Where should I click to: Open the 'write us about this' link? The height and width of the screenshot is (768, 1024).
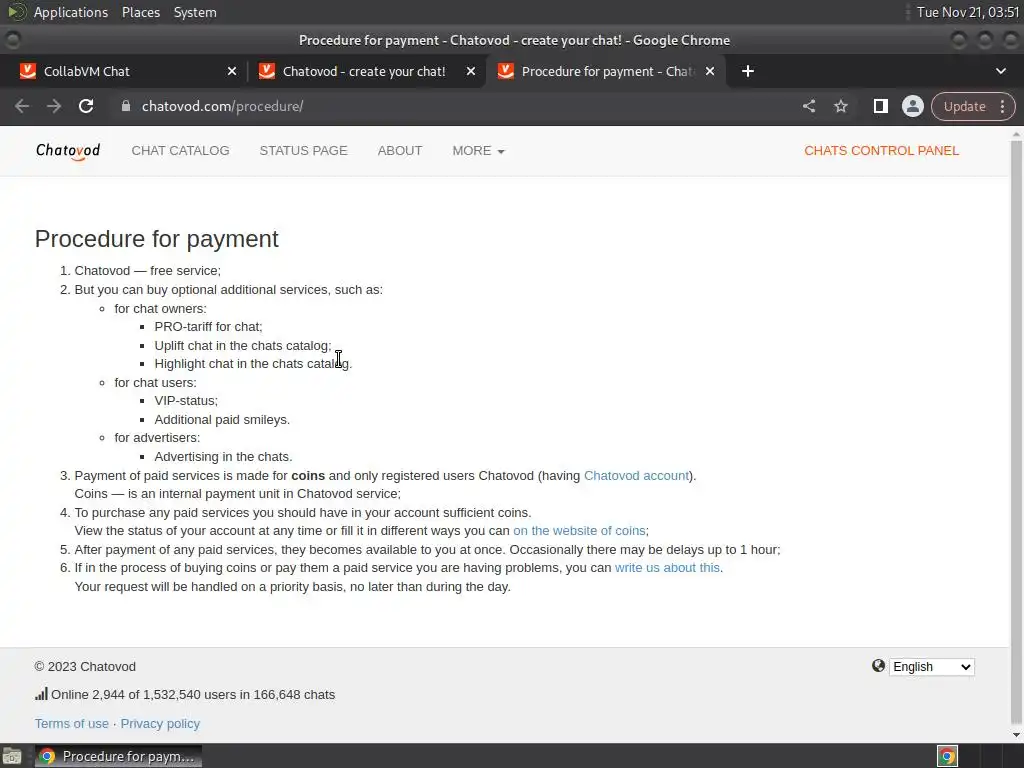[667, 568]
